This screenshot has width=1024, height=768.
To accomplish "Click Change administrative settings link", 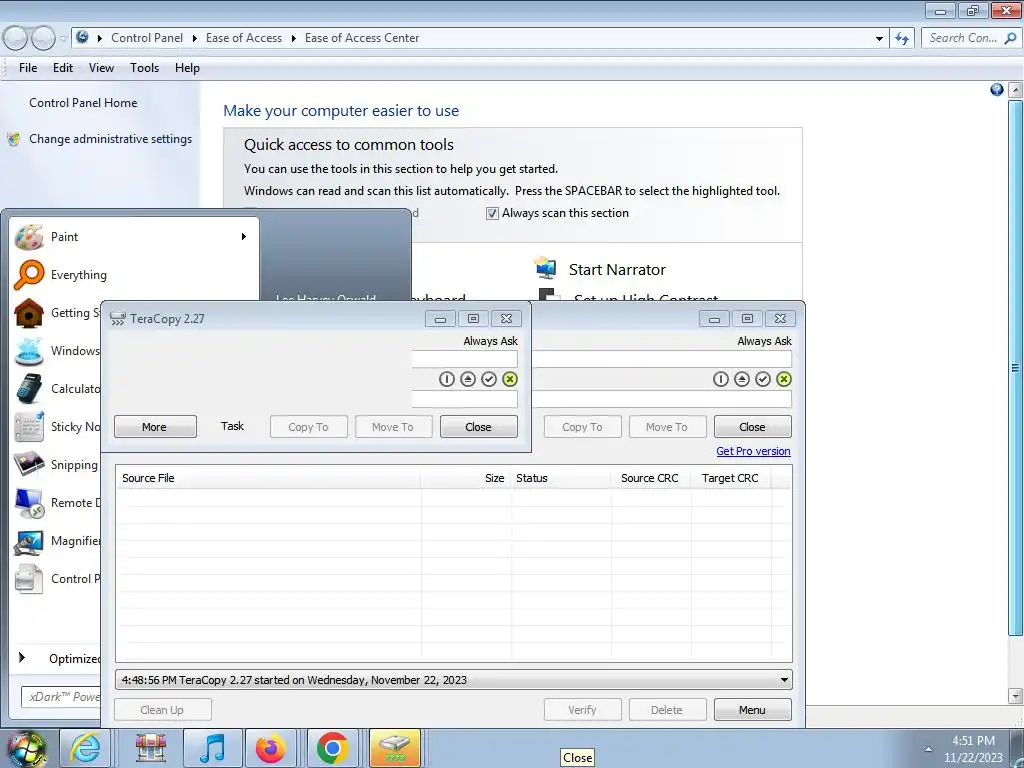I will tap(110, 139).
